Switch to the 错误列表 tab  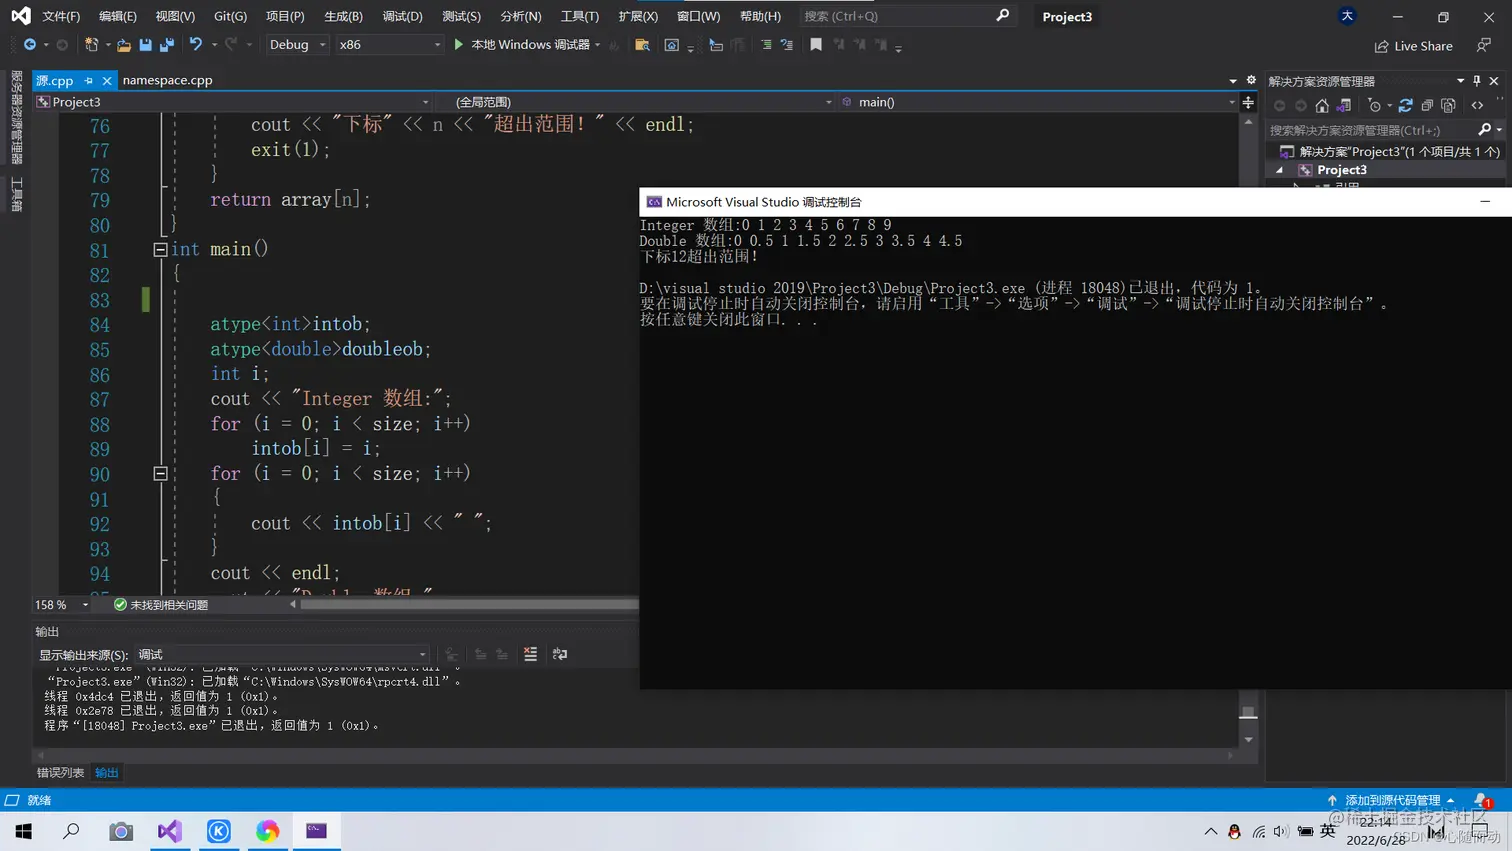60,773
